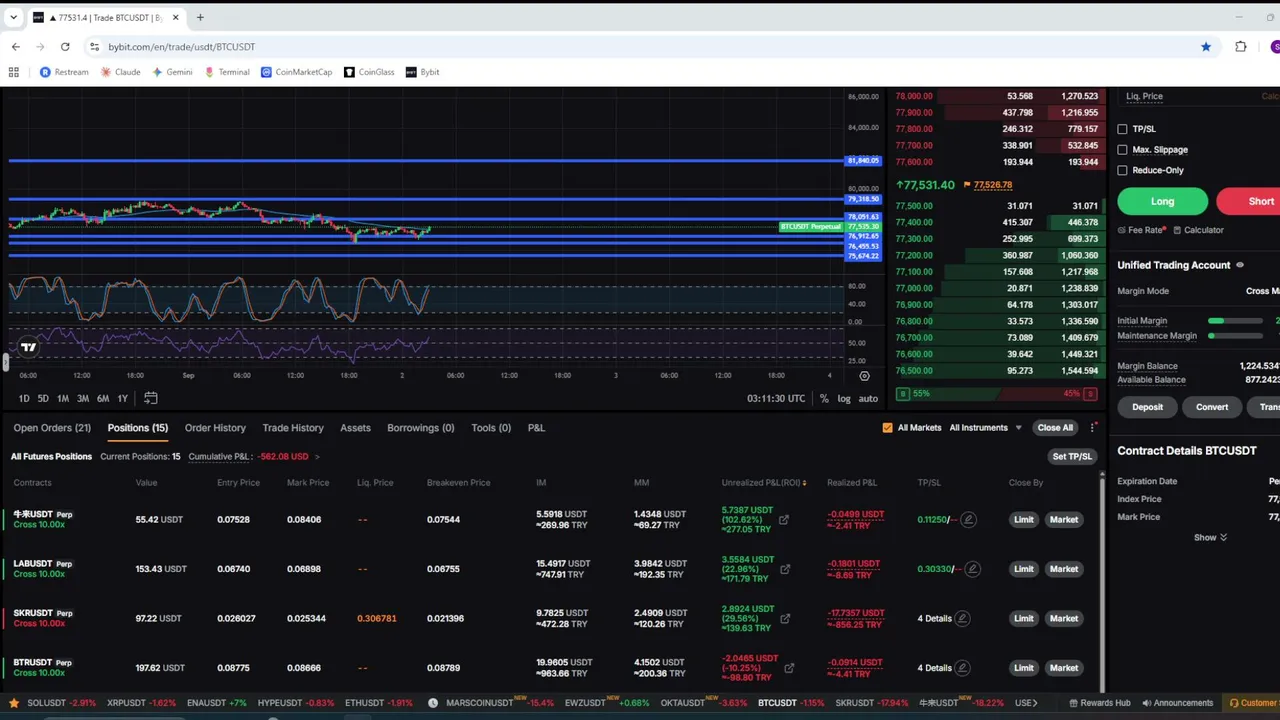Limit close the LABUSDT position
The width and height of the screenshot is (1280, 720).
[1024, 569]
